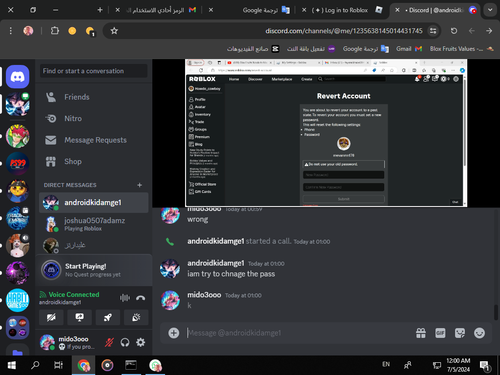
Task: Open Windows taskbar search
Action: click(35, 365)
